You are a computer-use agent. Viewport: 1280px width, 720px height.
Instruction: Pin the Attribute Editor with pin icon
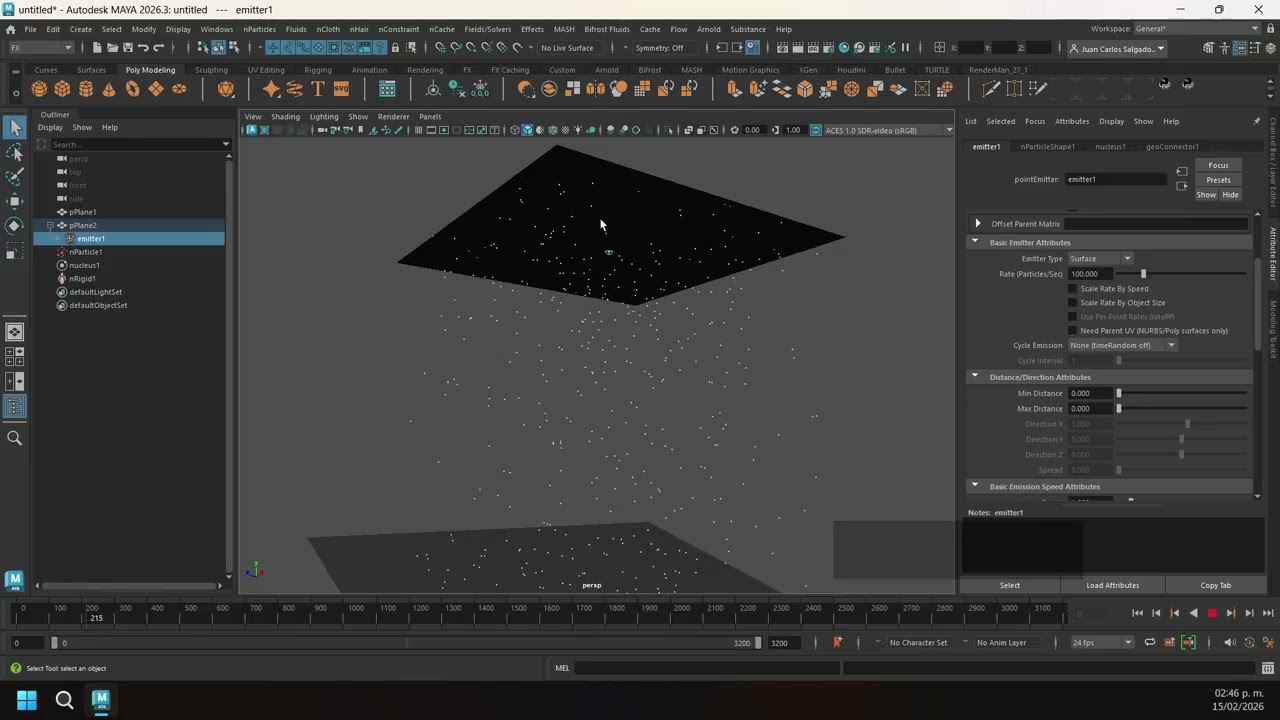tap(1256, 121)
